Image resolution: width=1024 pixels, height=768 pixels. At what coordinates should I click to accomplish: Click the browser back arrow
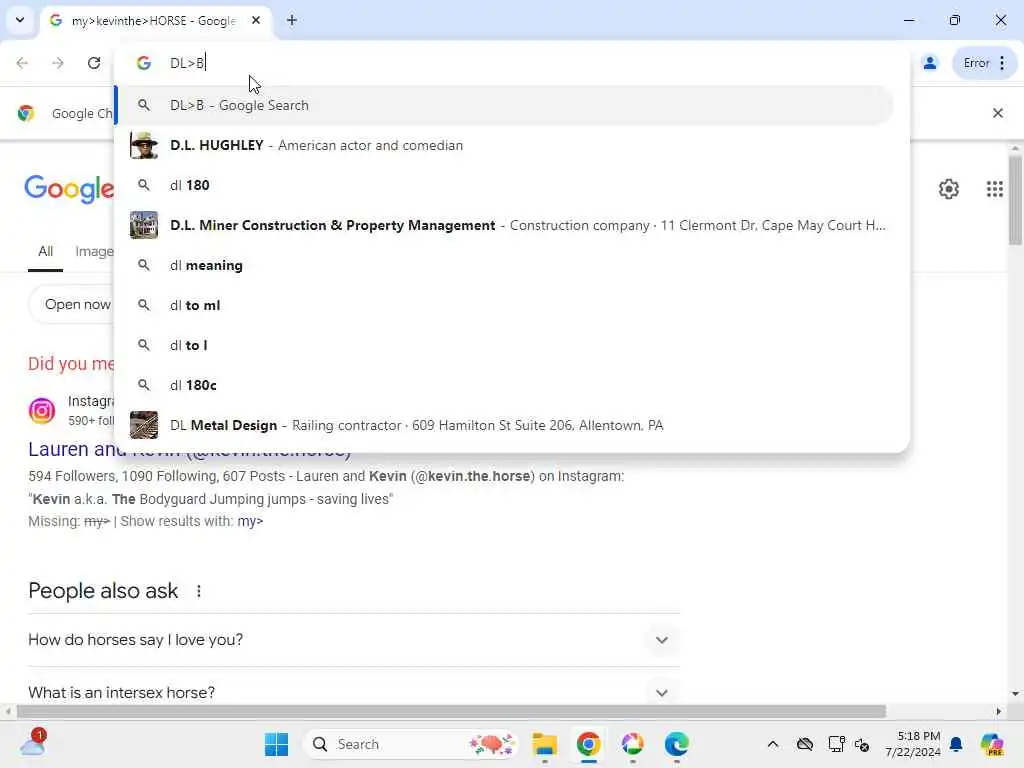(22, 63)
